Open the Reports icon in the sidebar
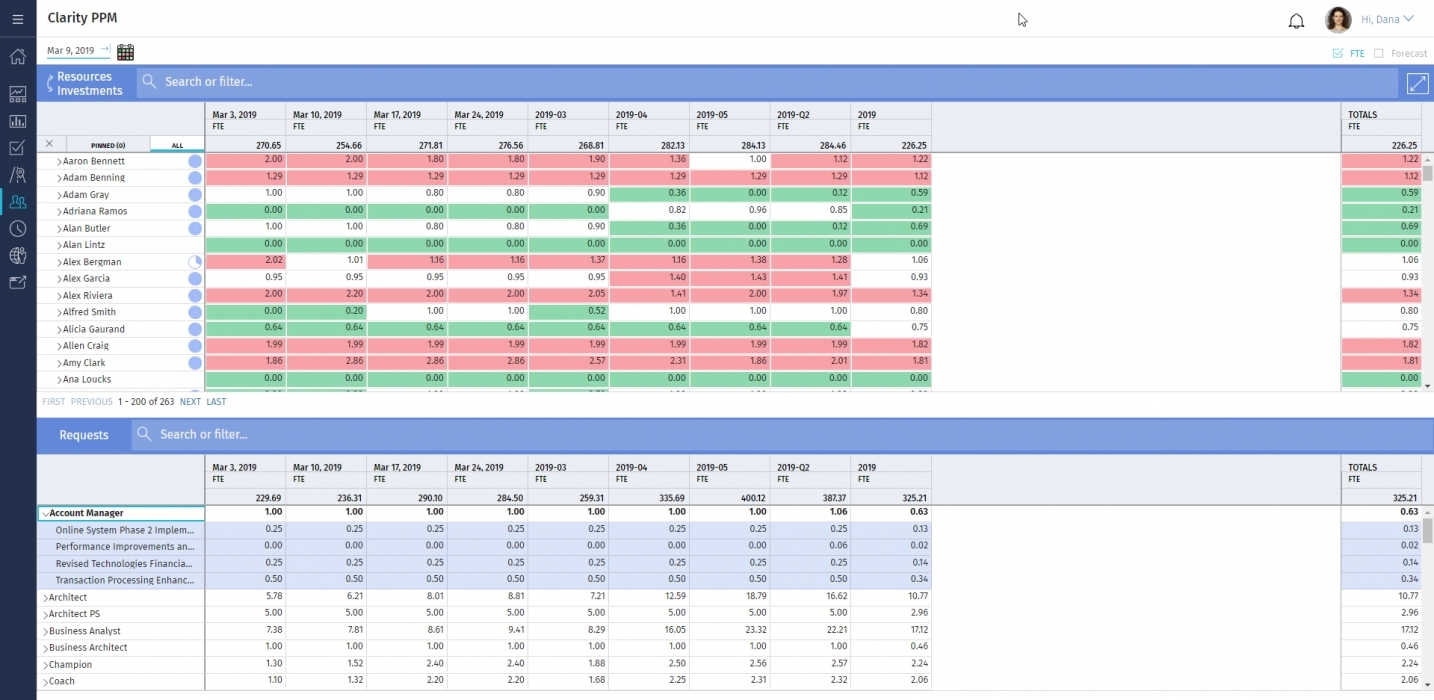 [x=17, y=121]
